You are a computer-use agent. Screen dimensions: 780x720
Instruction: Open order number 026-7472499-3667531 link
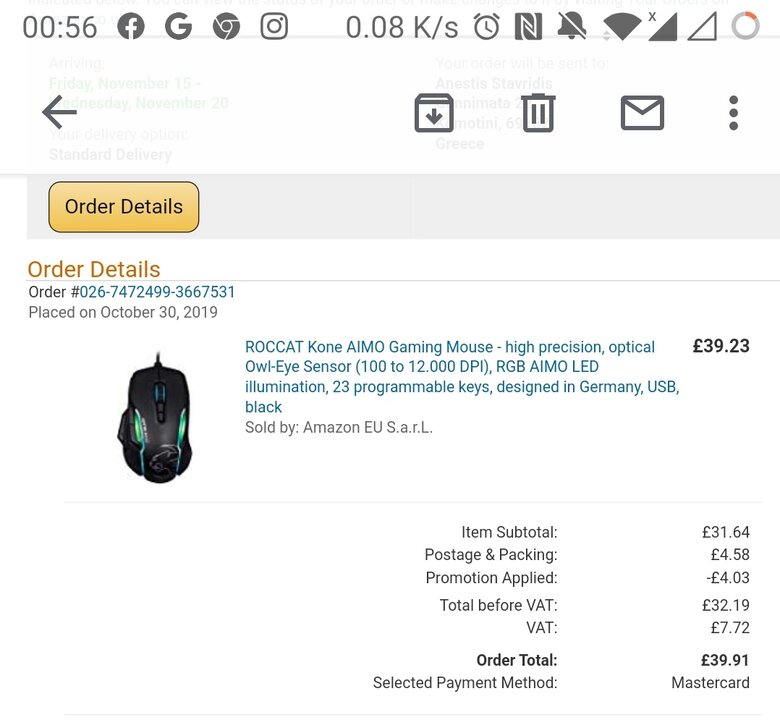(x=157, y=292)
